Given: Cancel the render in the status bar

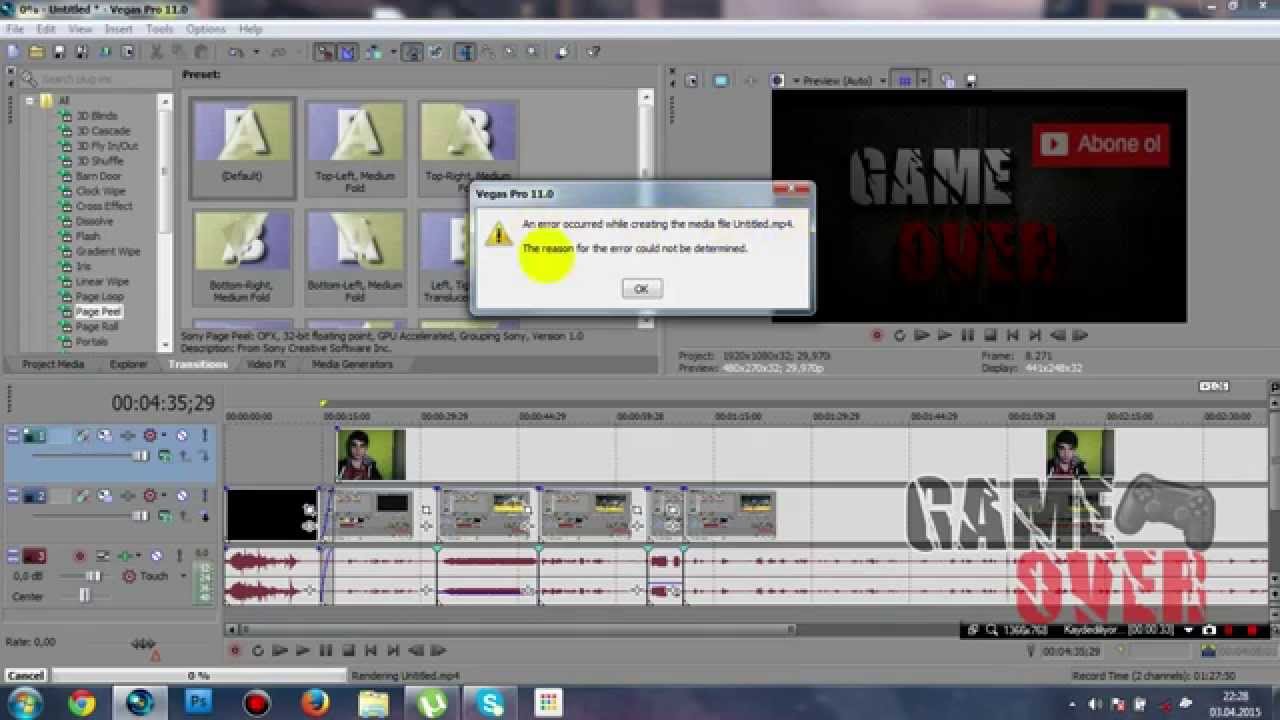Looking at the screenshot, I should point(25,676).
